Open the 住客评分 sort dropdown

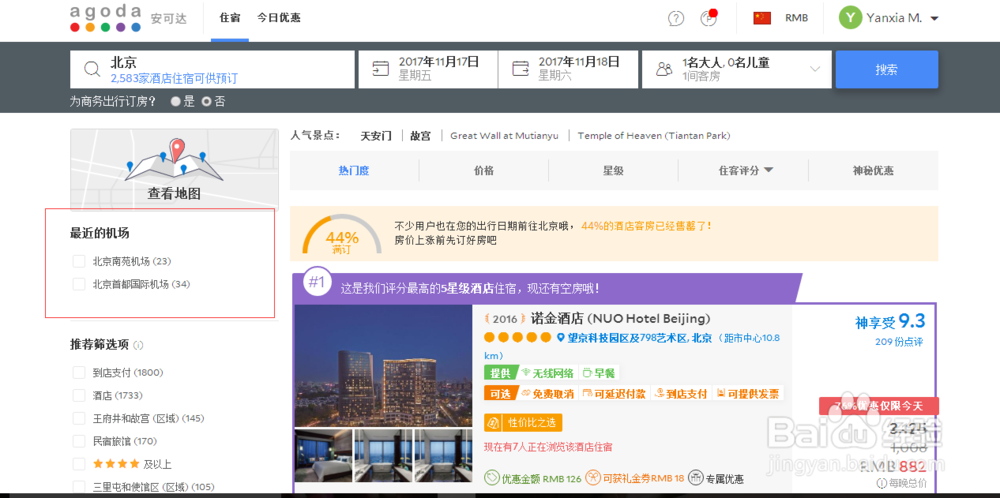click(746, 170)
